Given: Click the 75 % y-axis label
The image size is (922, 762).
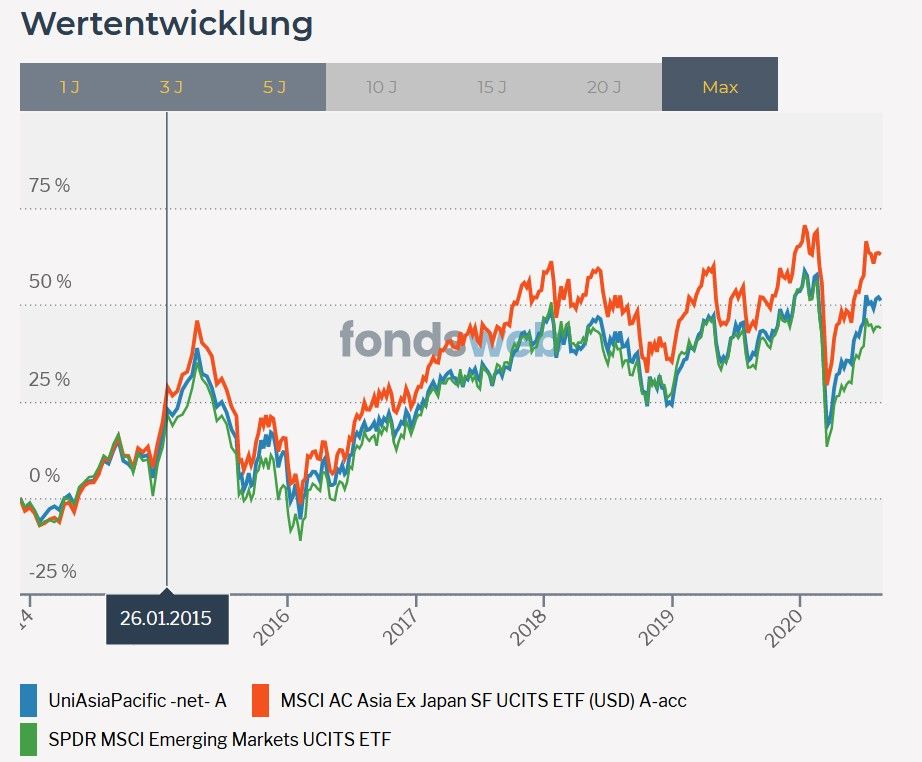Looking at the screenshot, I should click(x=50, y=185).
